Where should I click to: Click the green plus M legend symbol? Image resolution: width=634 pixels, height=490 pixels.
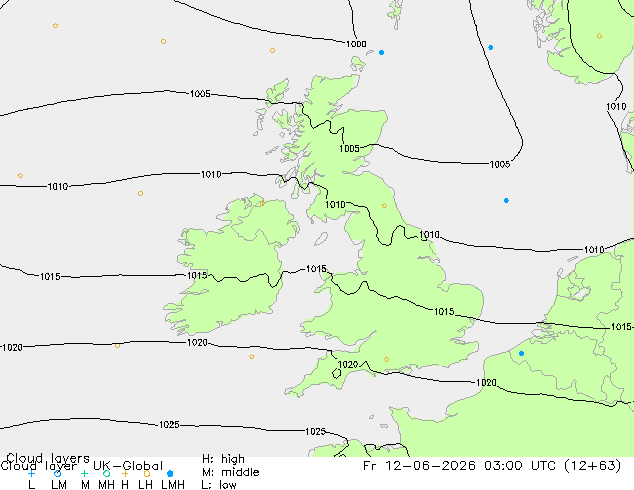tap(84, 473)
